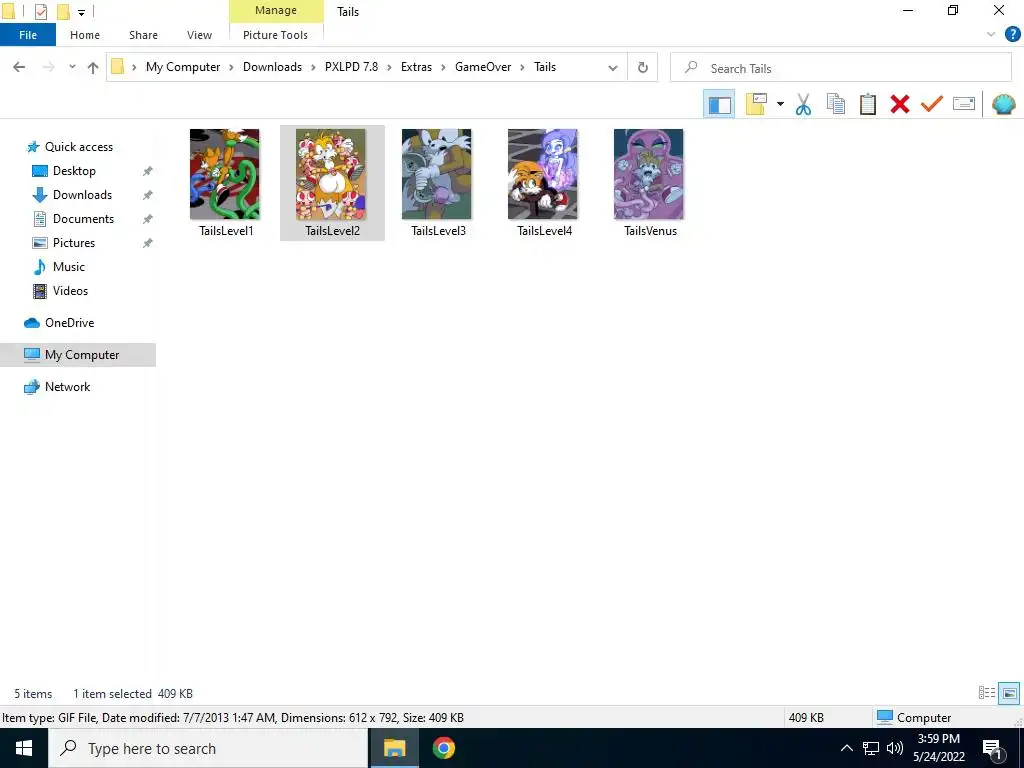Screen dimensions: 1024x768
Task: Navigate to Extras breadcrumb folder
Action: (x=417, y=67)
